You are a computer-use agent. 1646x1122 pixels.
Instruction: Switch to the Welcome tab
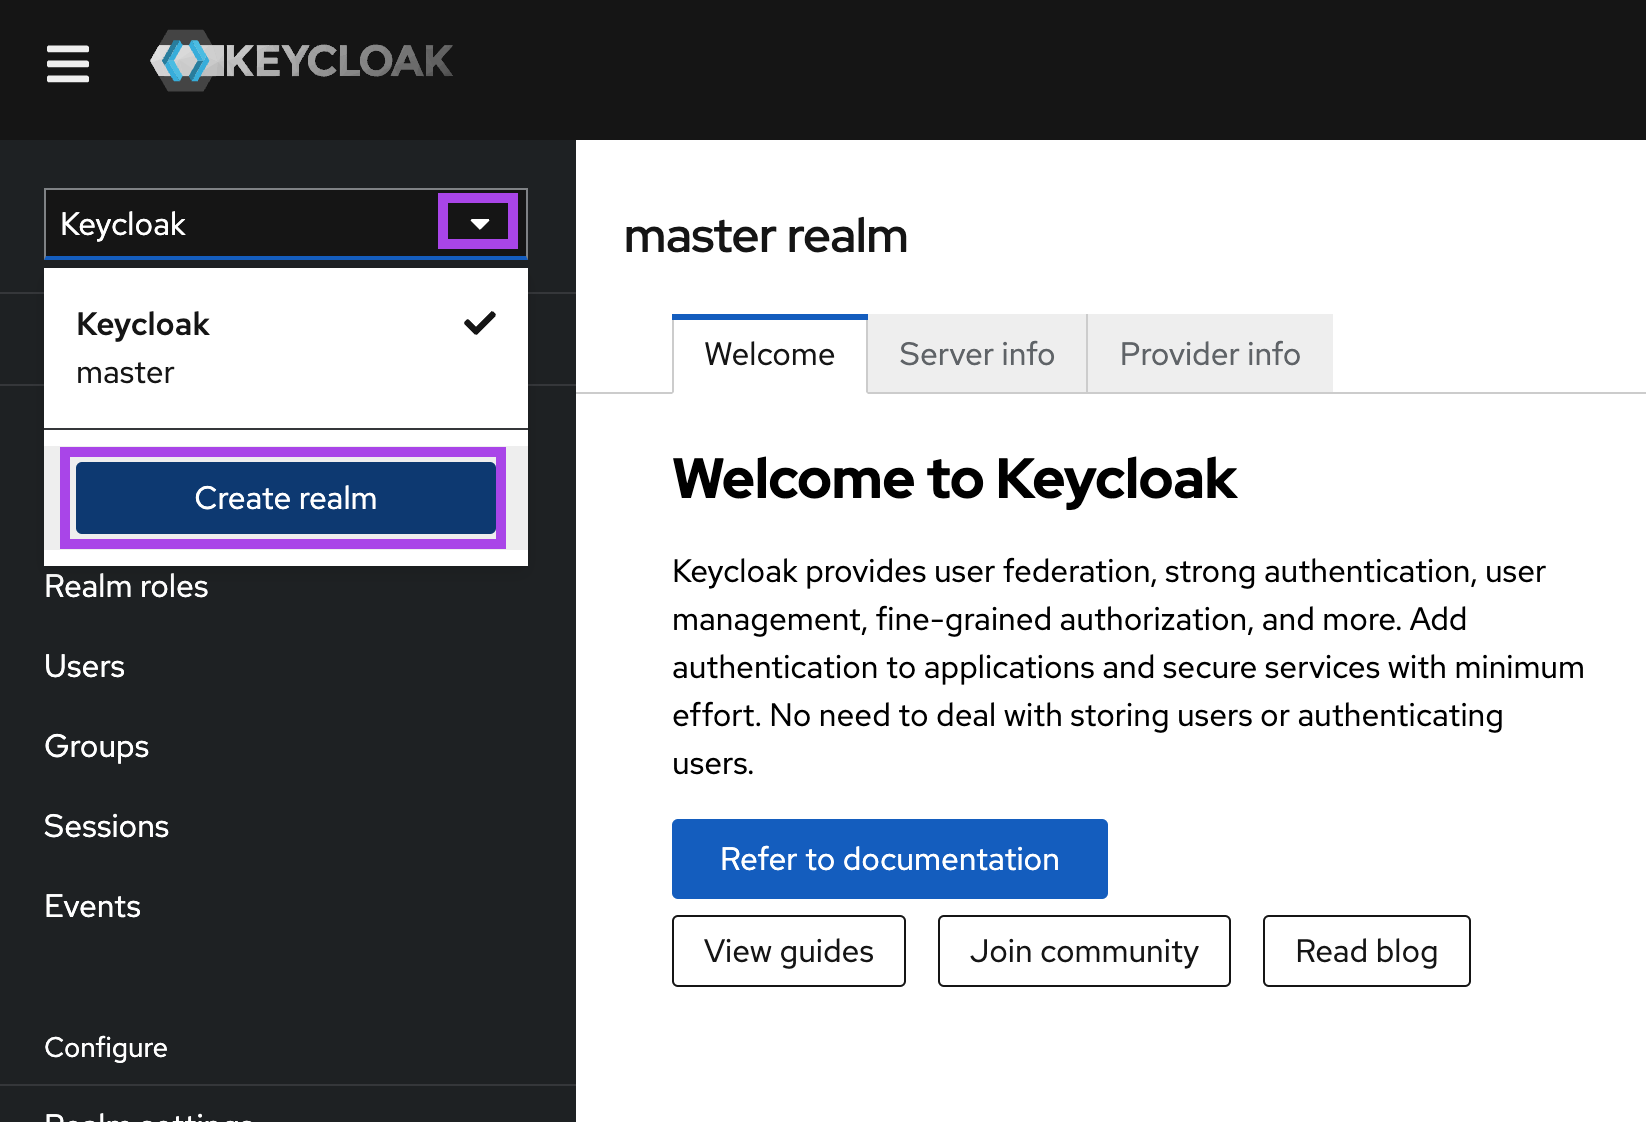770,354
